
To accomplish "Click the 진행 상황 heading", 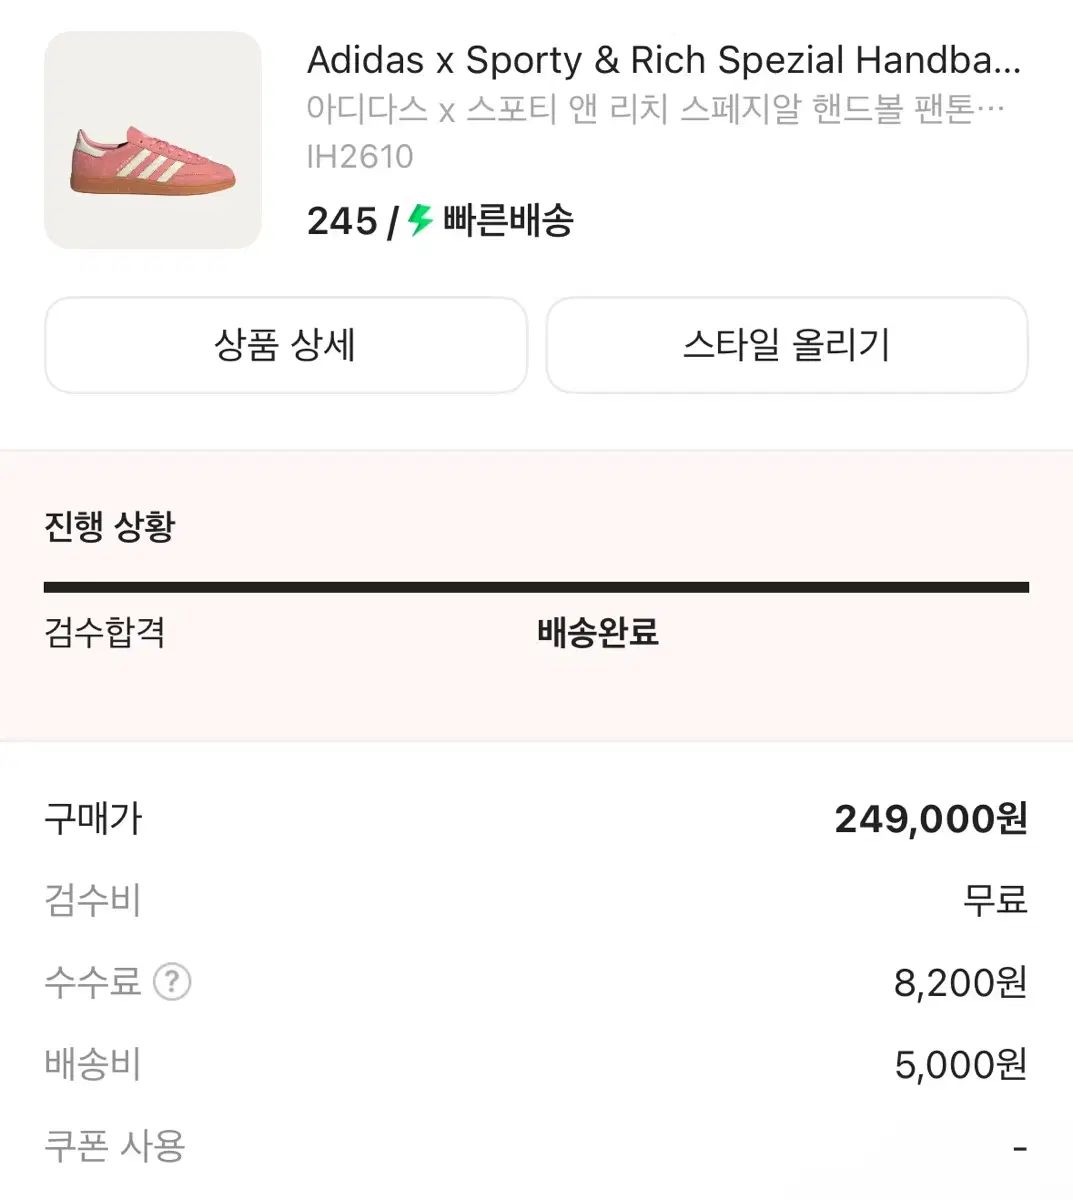I will point(110,526).
